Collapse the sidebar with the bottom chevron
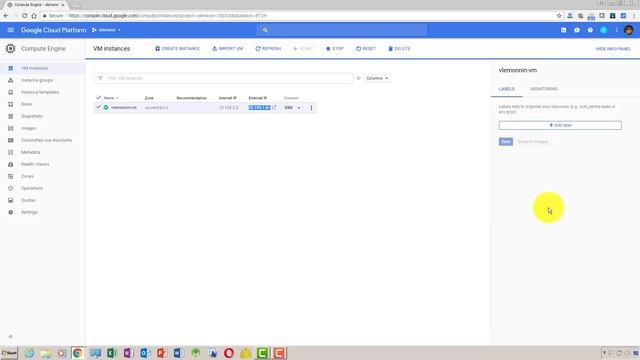Viewport: 640px width, 360px height. coord(11,337)
